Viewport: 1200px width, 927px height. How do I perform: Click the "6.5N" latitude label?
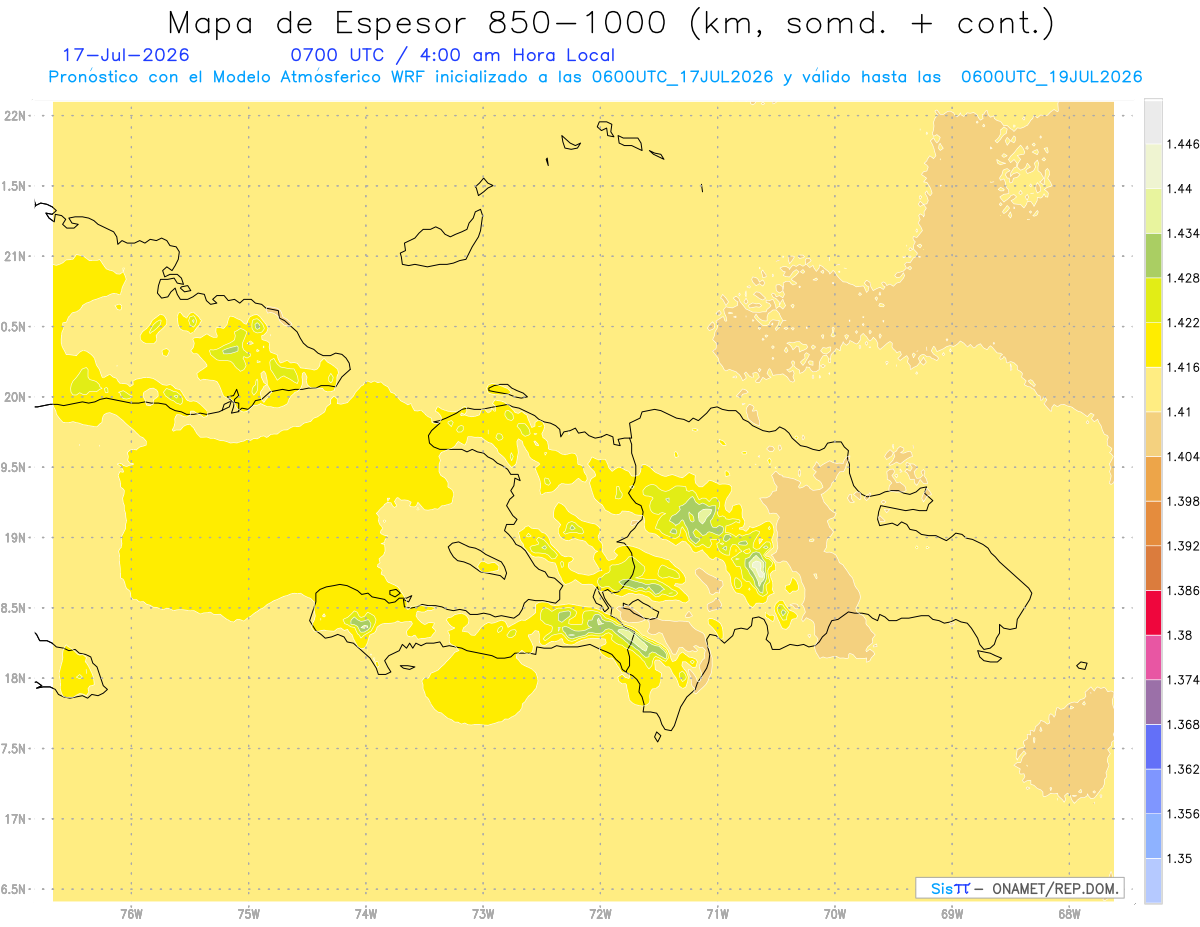13,889
